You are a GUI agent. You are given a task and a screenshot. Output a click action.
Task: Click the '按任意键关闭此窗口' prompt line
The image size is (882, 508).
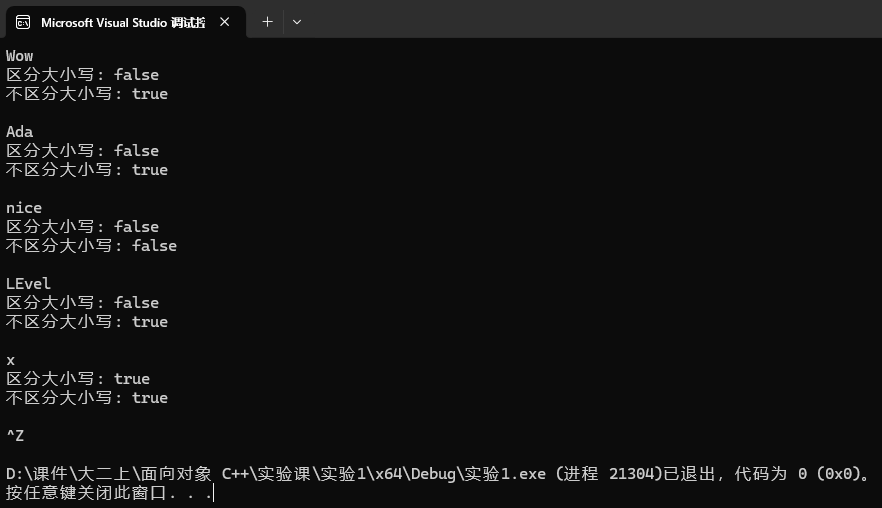click(x=110, y=493)
